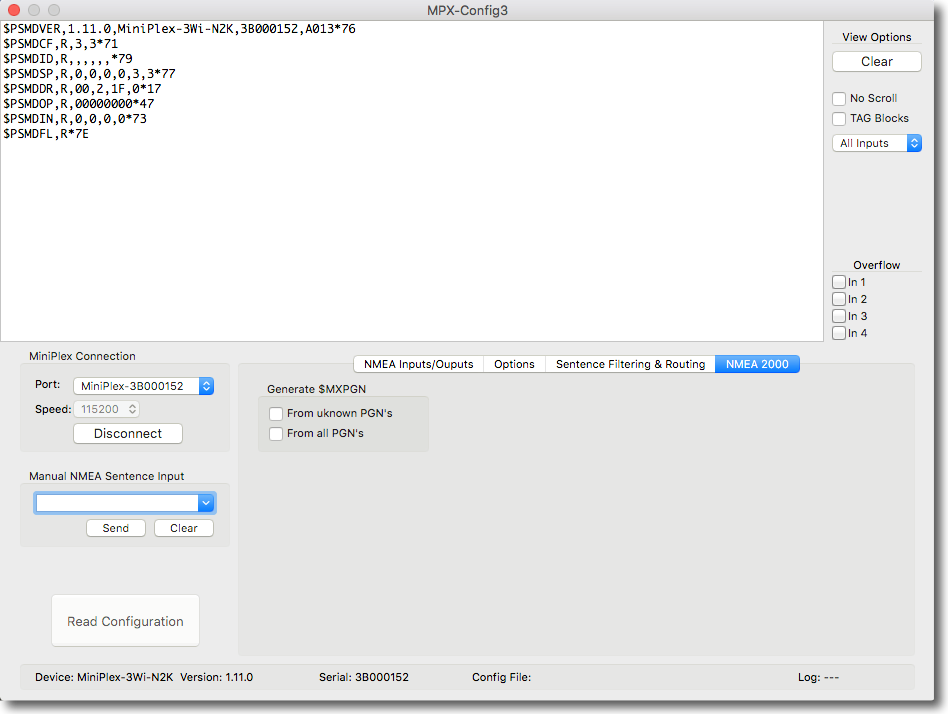Open the Port dropdown MiniPlex-3B000152
The width and height of the screenshot is (948, 714).
(x=143, y=386)
